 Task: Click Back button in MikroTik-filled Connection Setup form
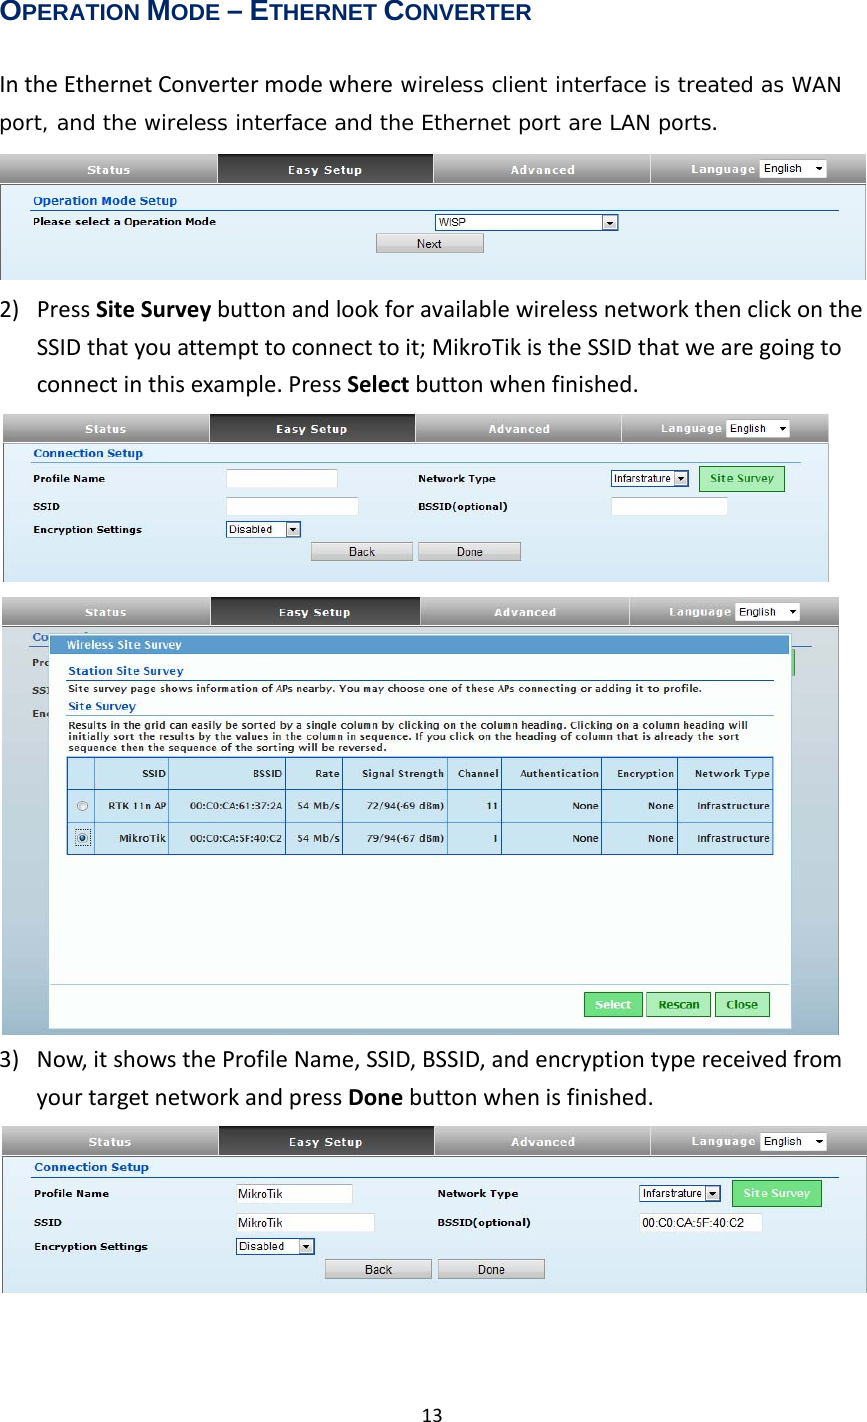point(378,1269)
